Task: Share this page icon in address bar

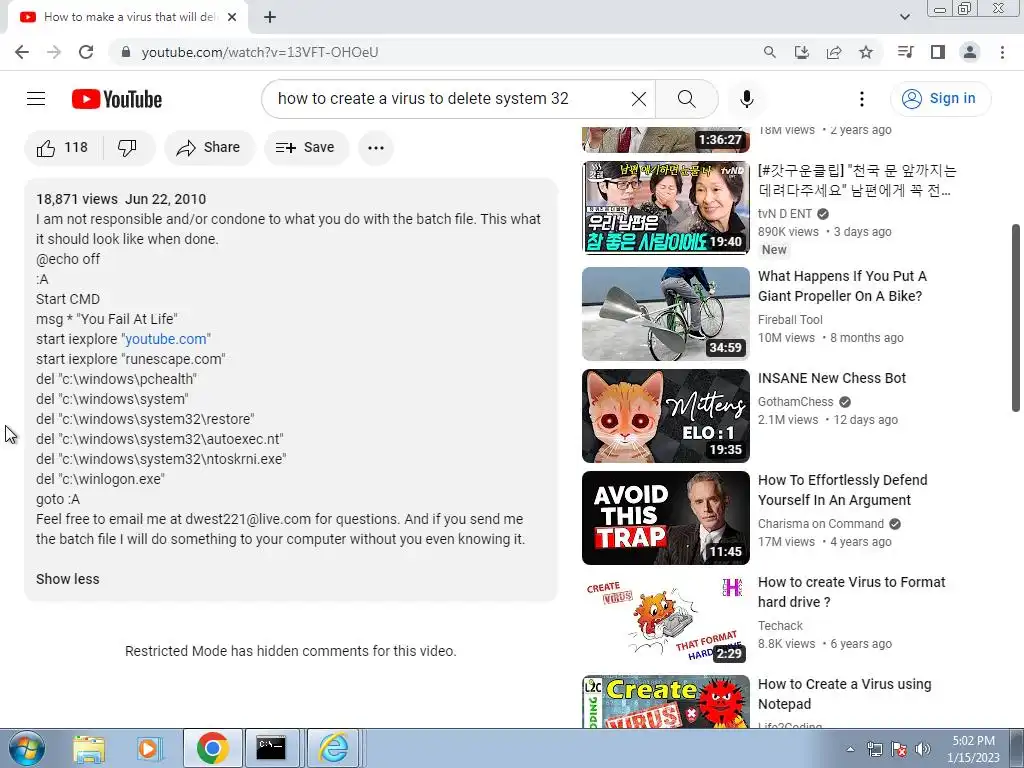Action: (834, 52)
